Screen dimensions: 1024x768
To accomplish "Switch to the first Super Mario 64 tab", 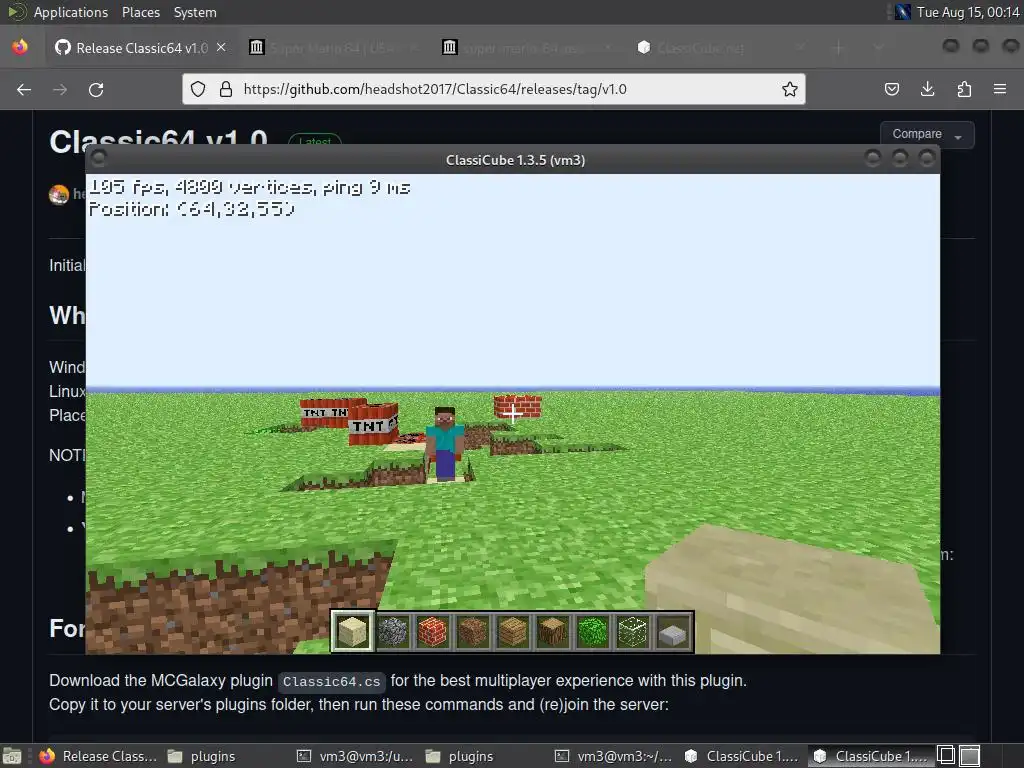I will 333,48.
